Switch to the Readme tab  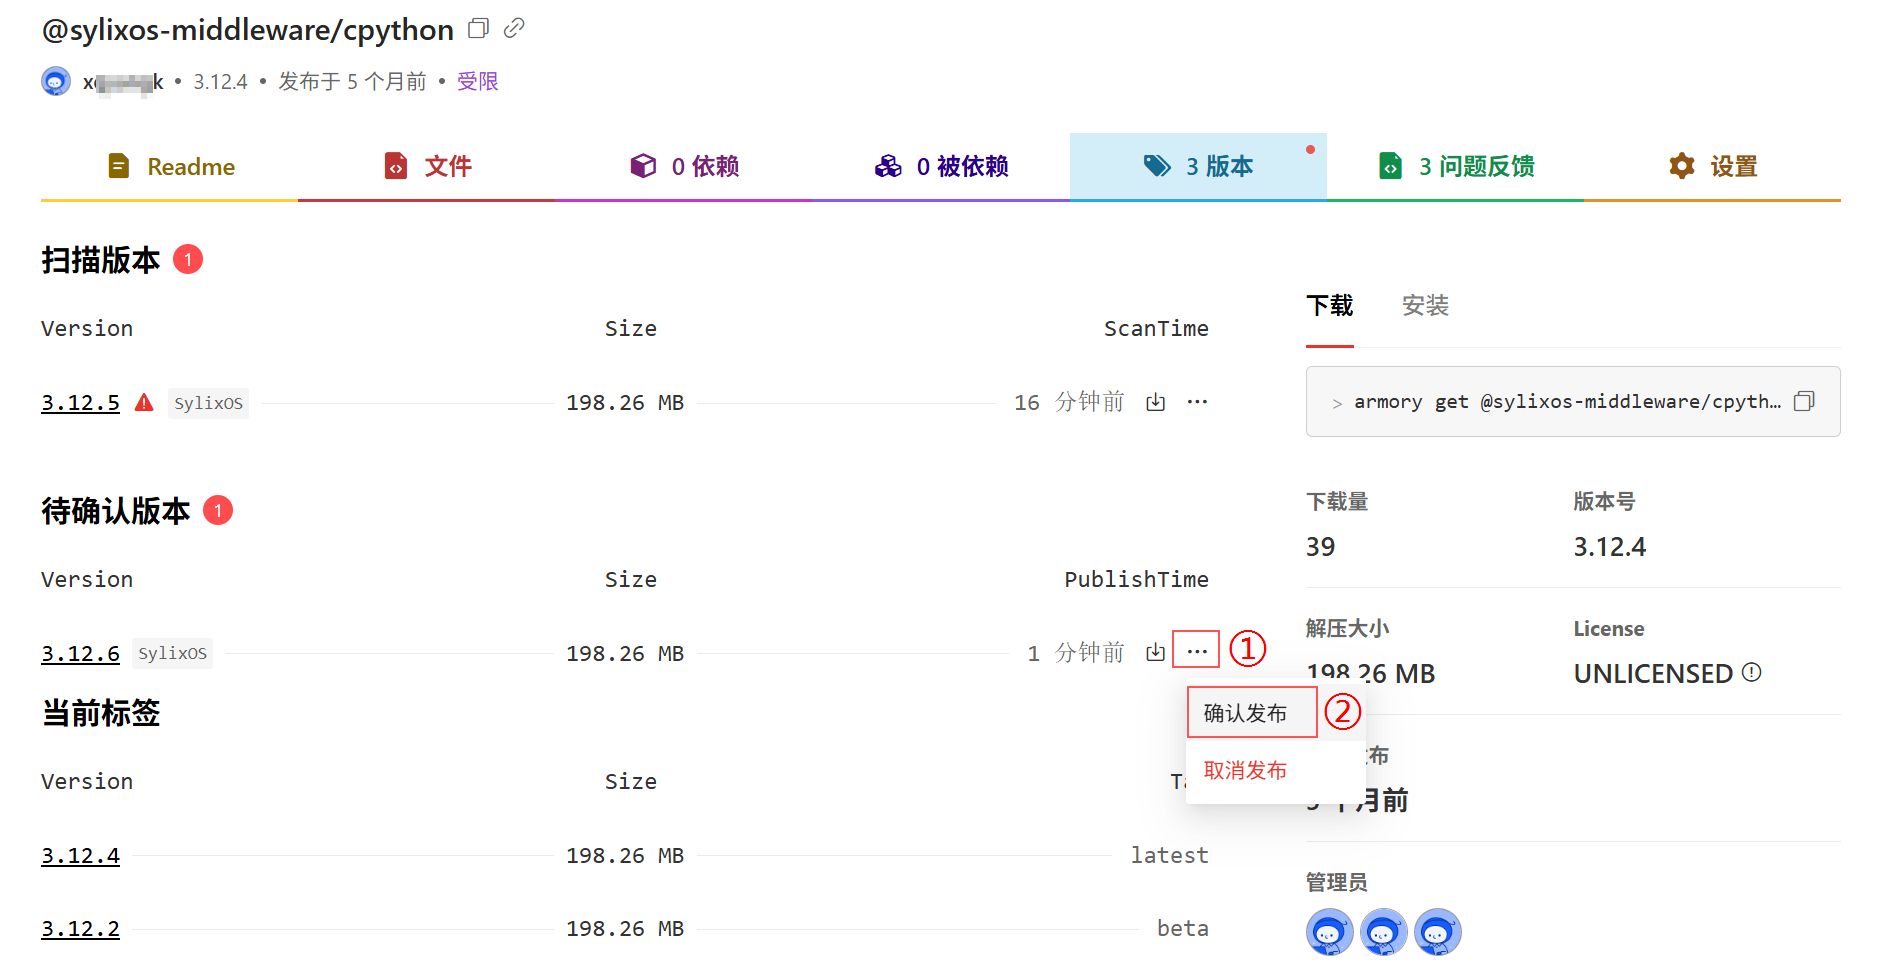click(x=170, y=166)
